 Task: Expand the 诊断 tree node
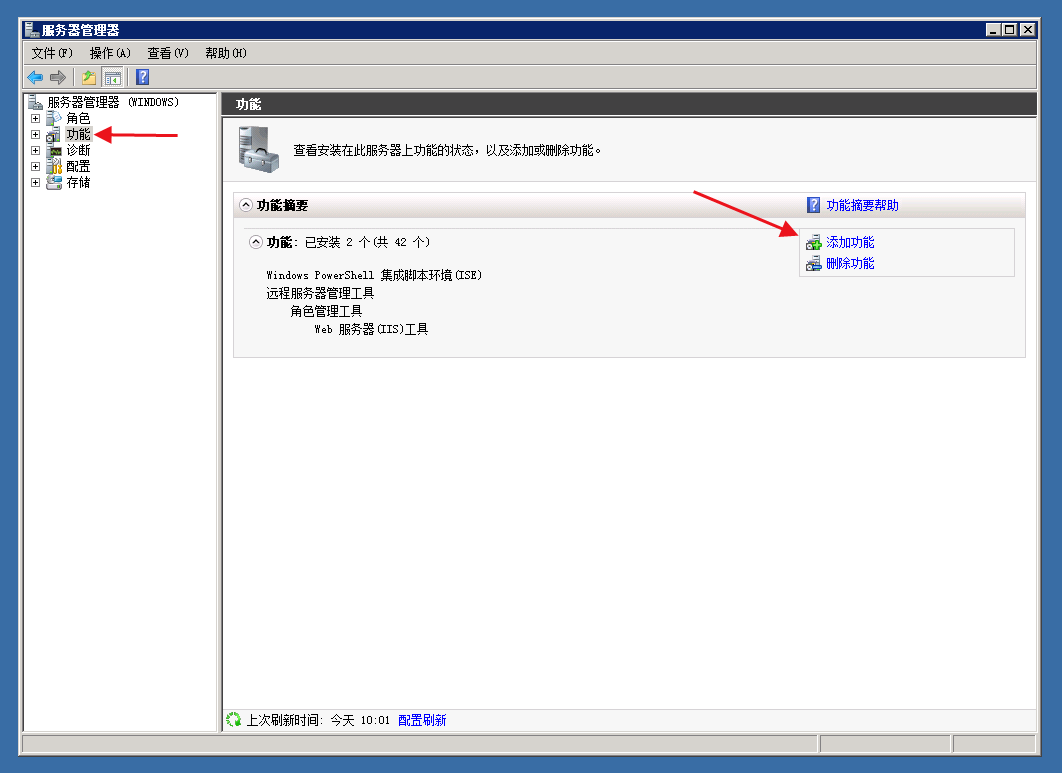[36, 150]
